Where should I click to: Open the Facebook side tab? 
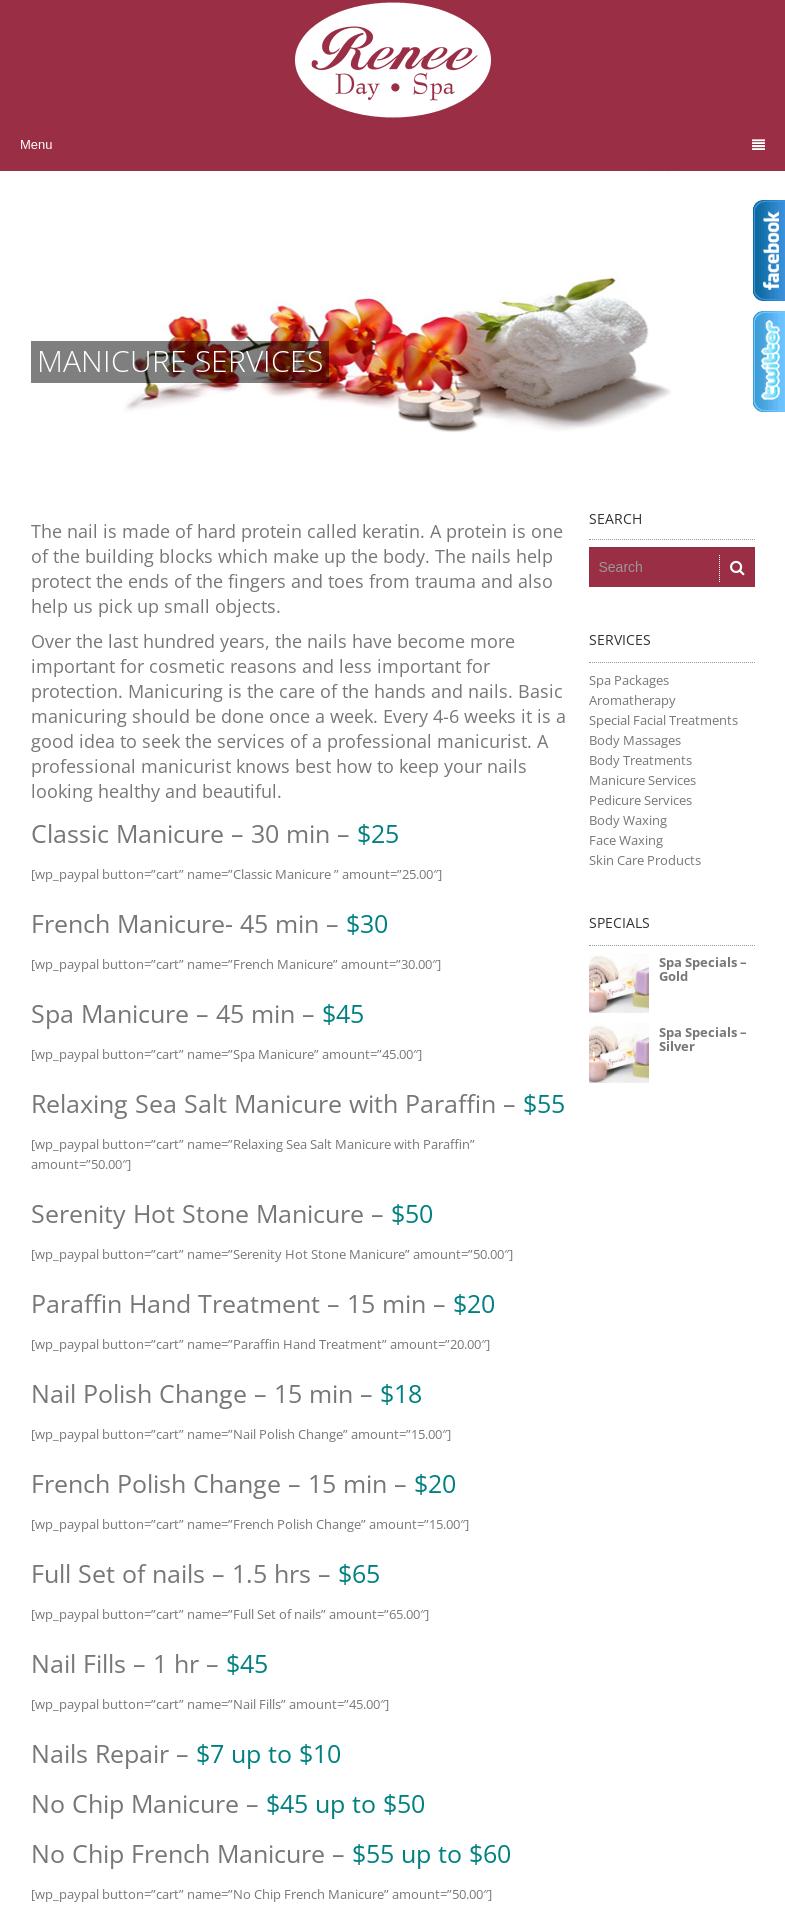pyautogui.click(x=769, y=250)
